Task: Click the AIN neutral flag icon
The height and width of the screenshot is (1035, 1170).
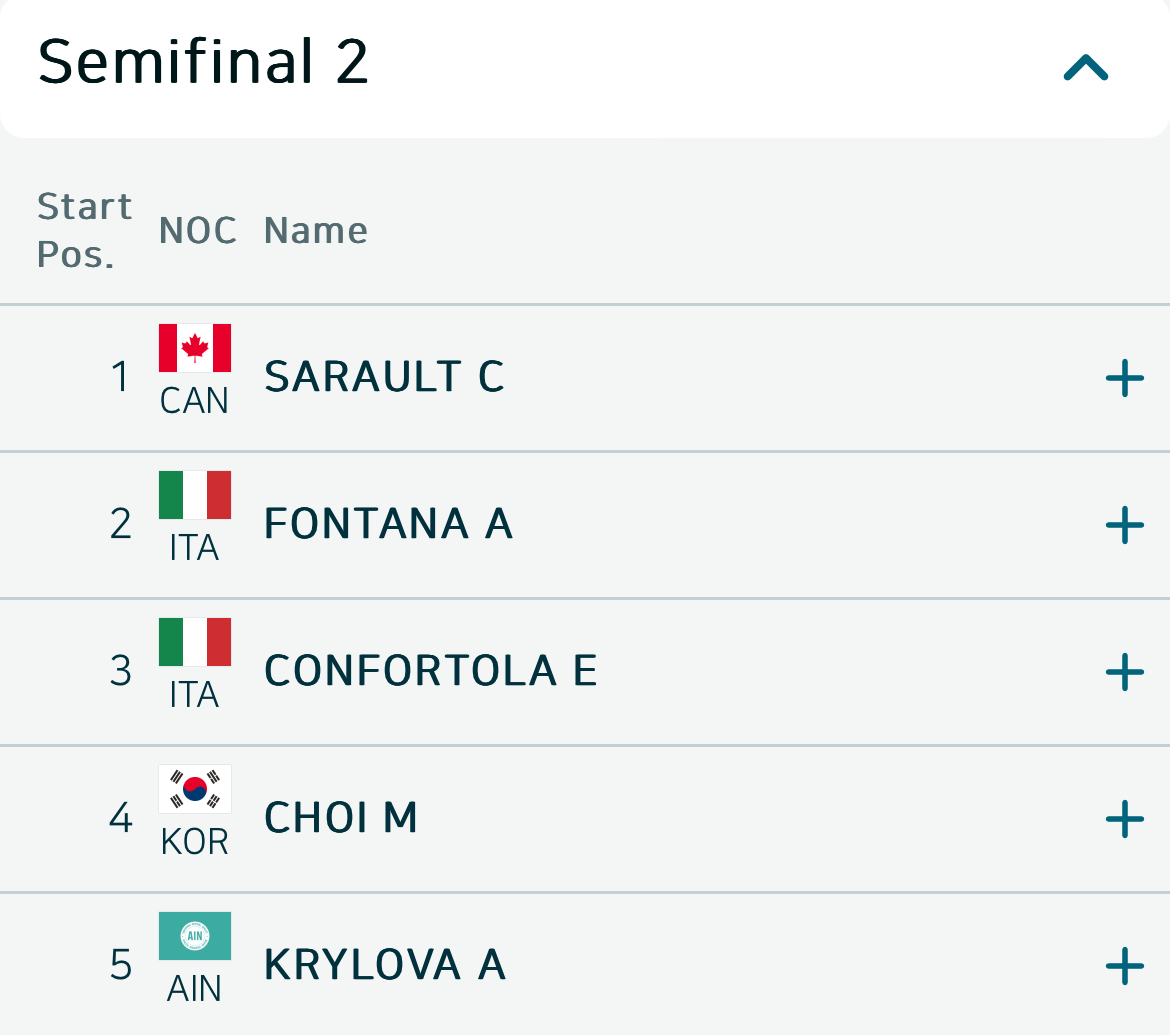Action: (x=195, y=936)
